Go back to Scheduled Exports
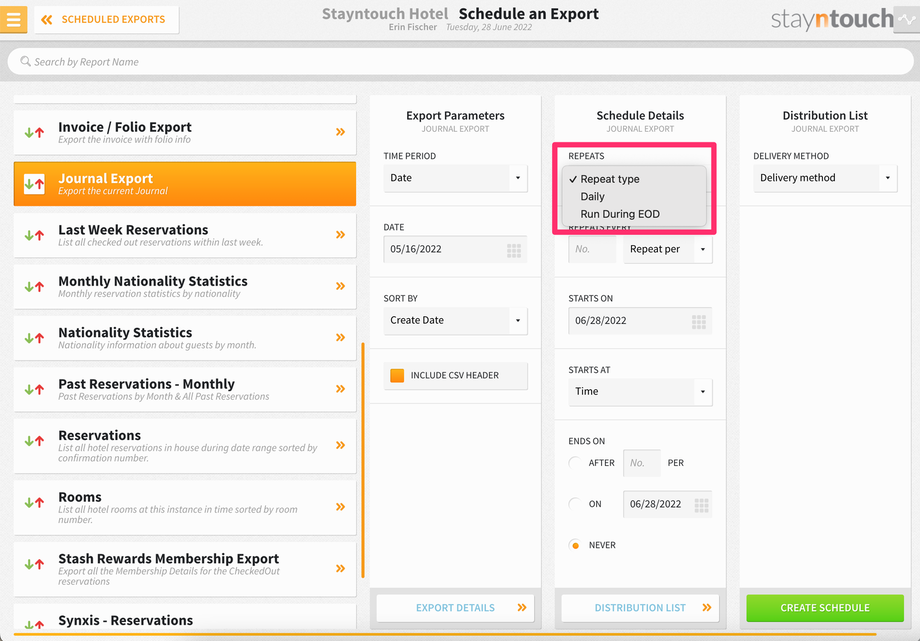The image size is (920, 641). pyautogui.click(x=106, y=19)
